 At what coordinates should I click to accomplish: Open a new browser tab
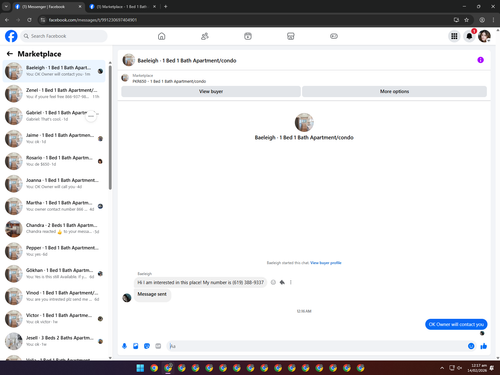tap(166, 7)
